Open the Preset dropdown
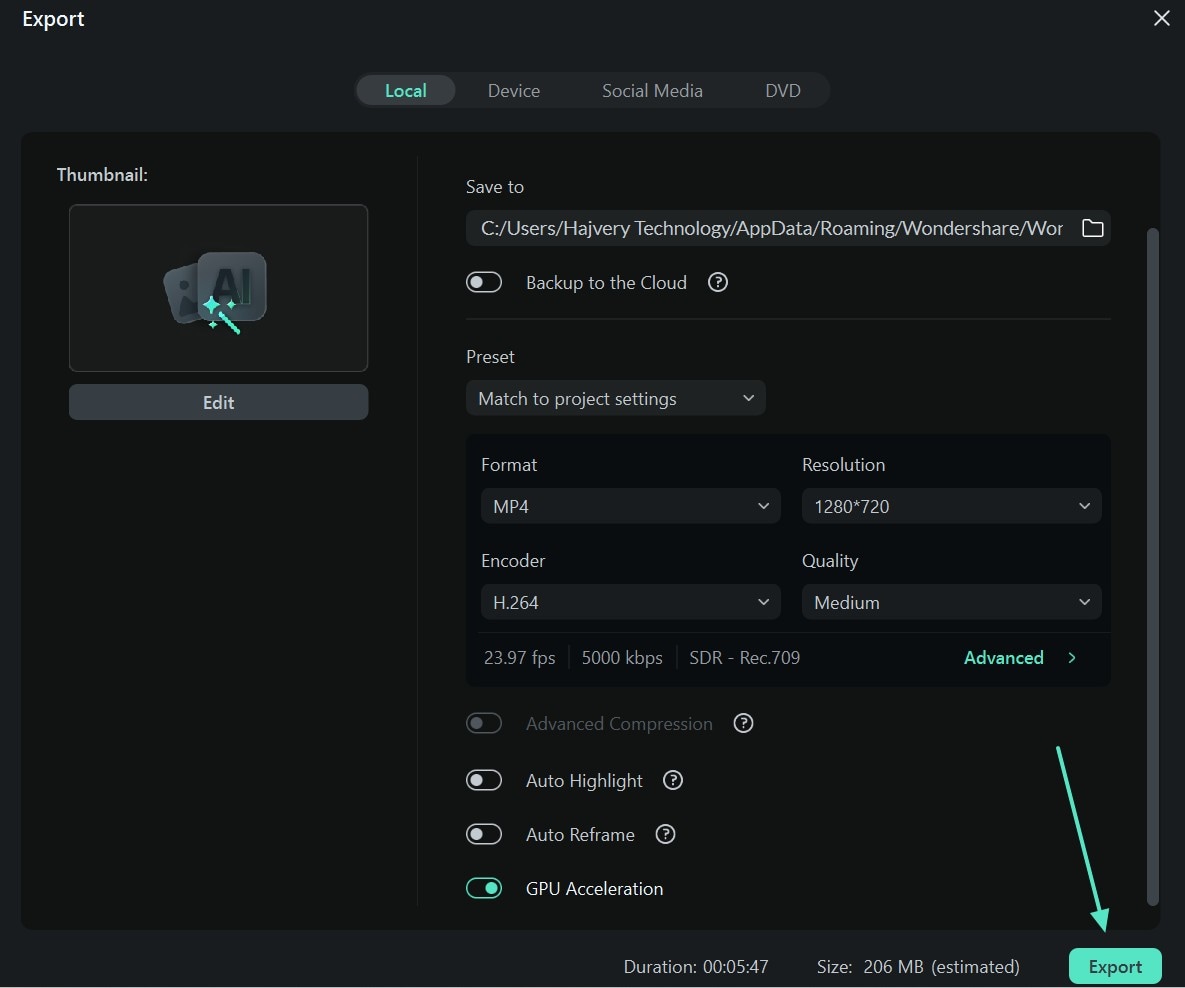1185x988 pixels. 615,398
